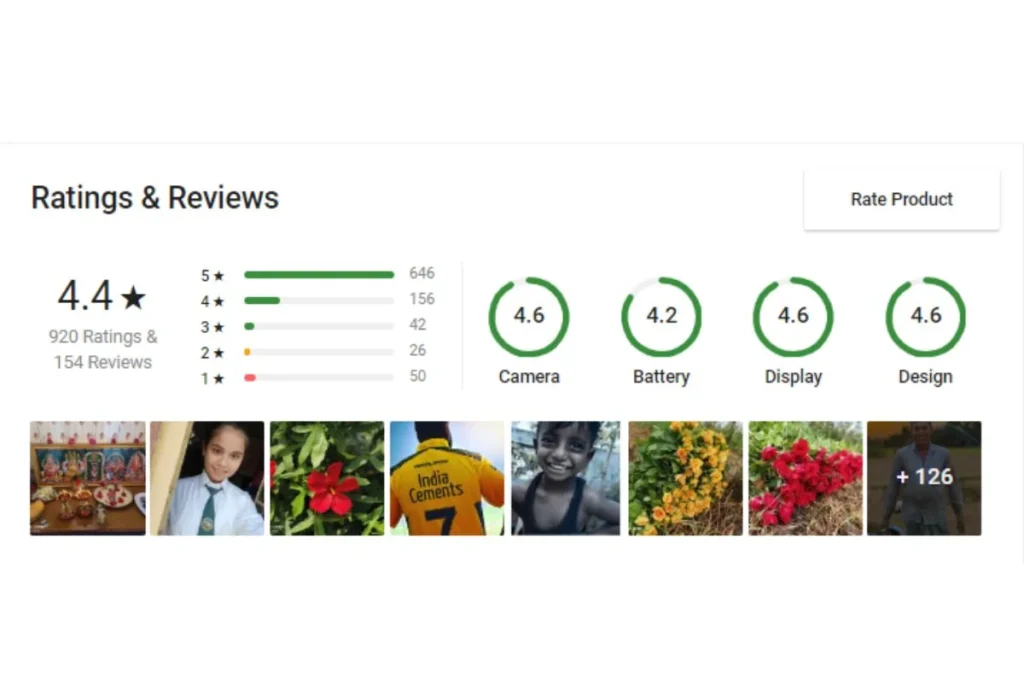
Task: Click the Rate Product button
Action: click(x=901, y=199)
